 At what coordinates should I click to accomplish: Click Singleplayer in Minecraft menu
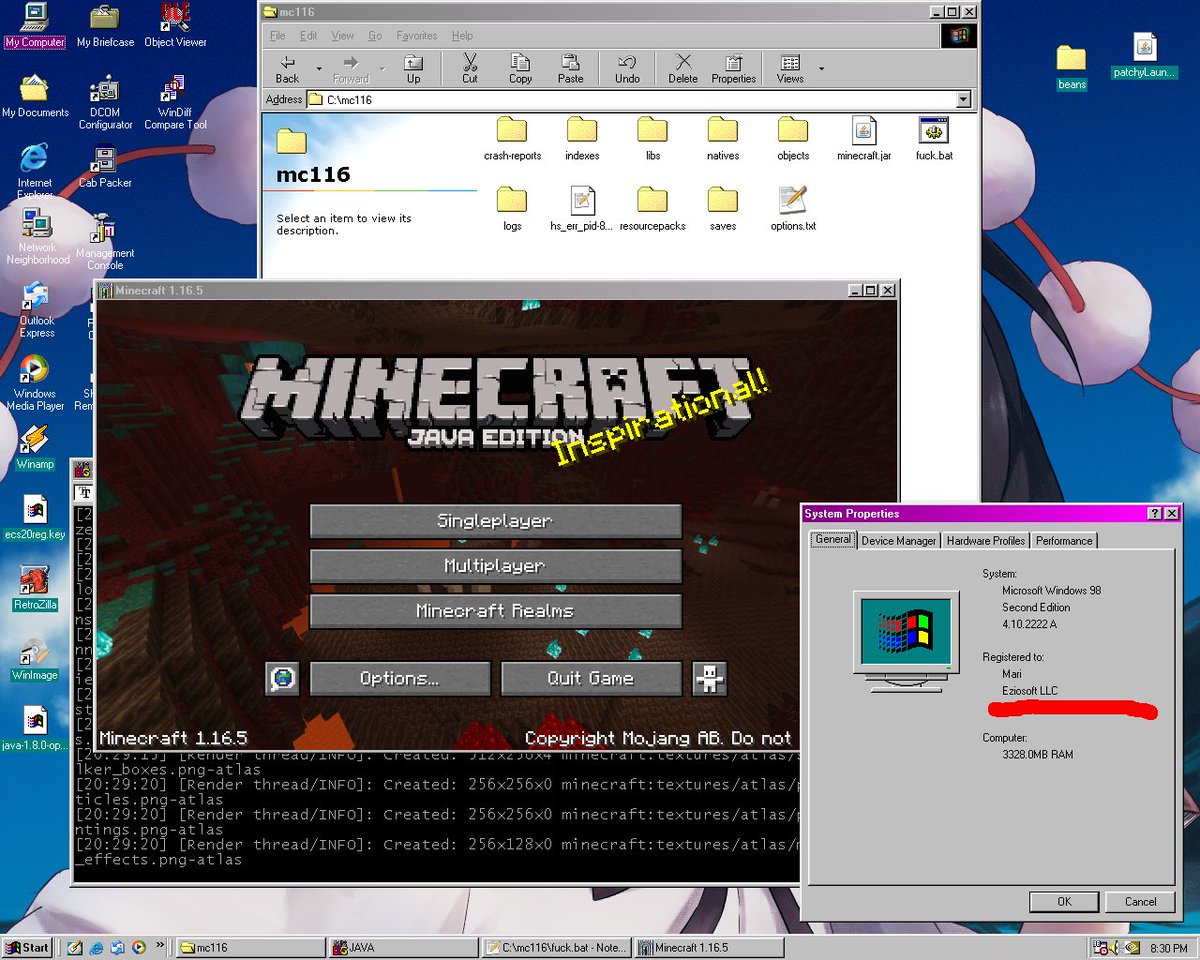(495, 521)
